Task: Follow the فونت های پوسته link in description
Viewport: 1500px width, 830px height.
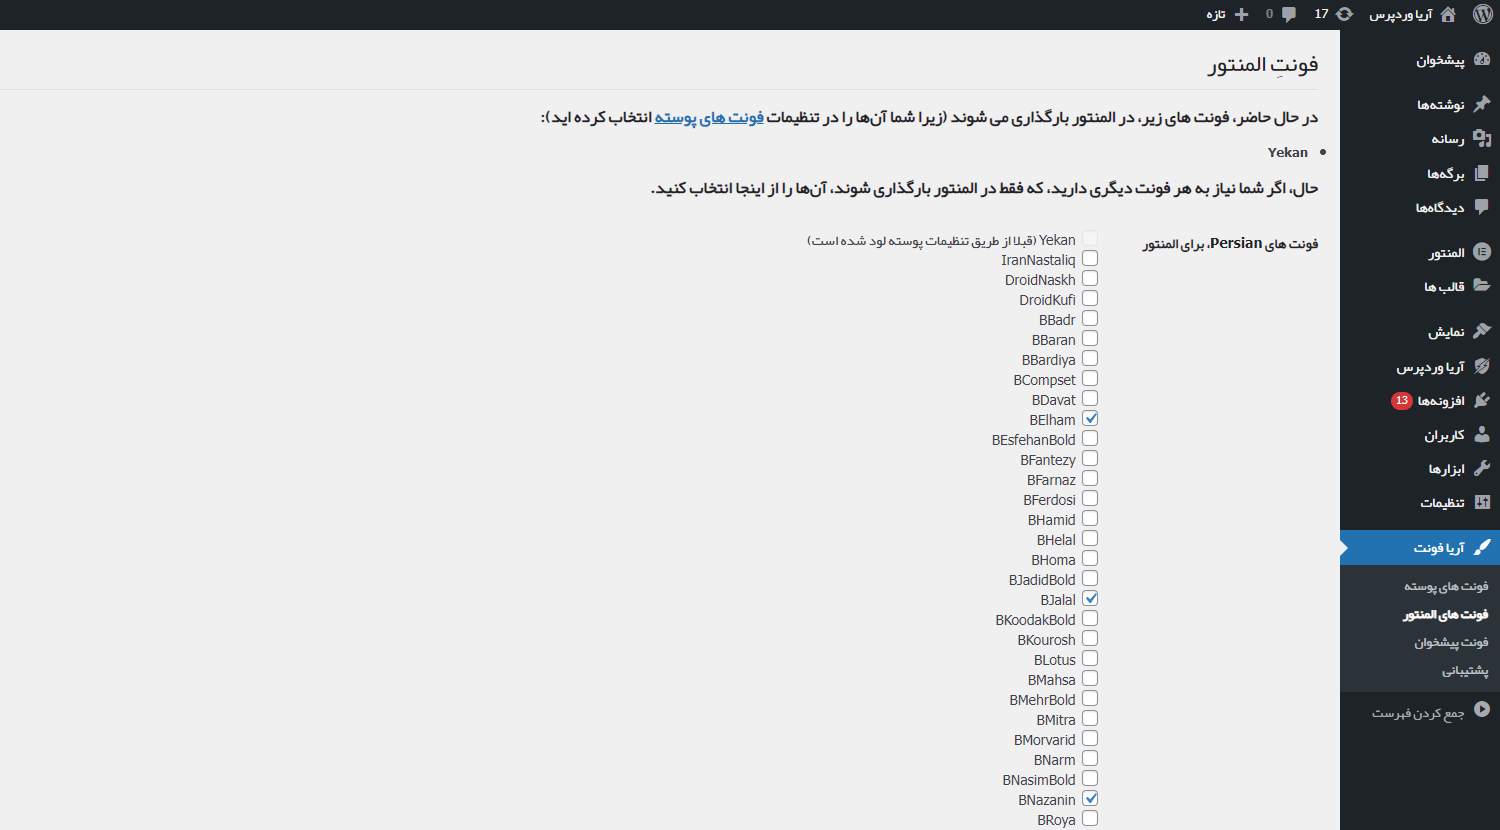Action: (709, 118)
